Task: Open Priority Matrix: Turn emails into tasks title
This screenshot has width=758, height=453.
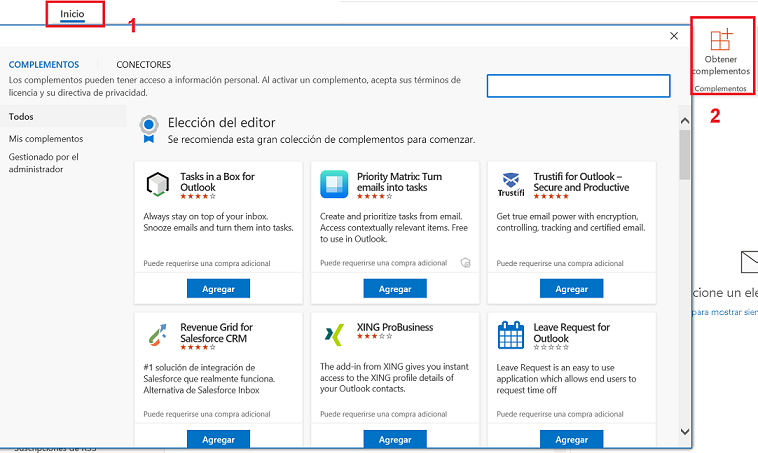Action: [399, 182]
